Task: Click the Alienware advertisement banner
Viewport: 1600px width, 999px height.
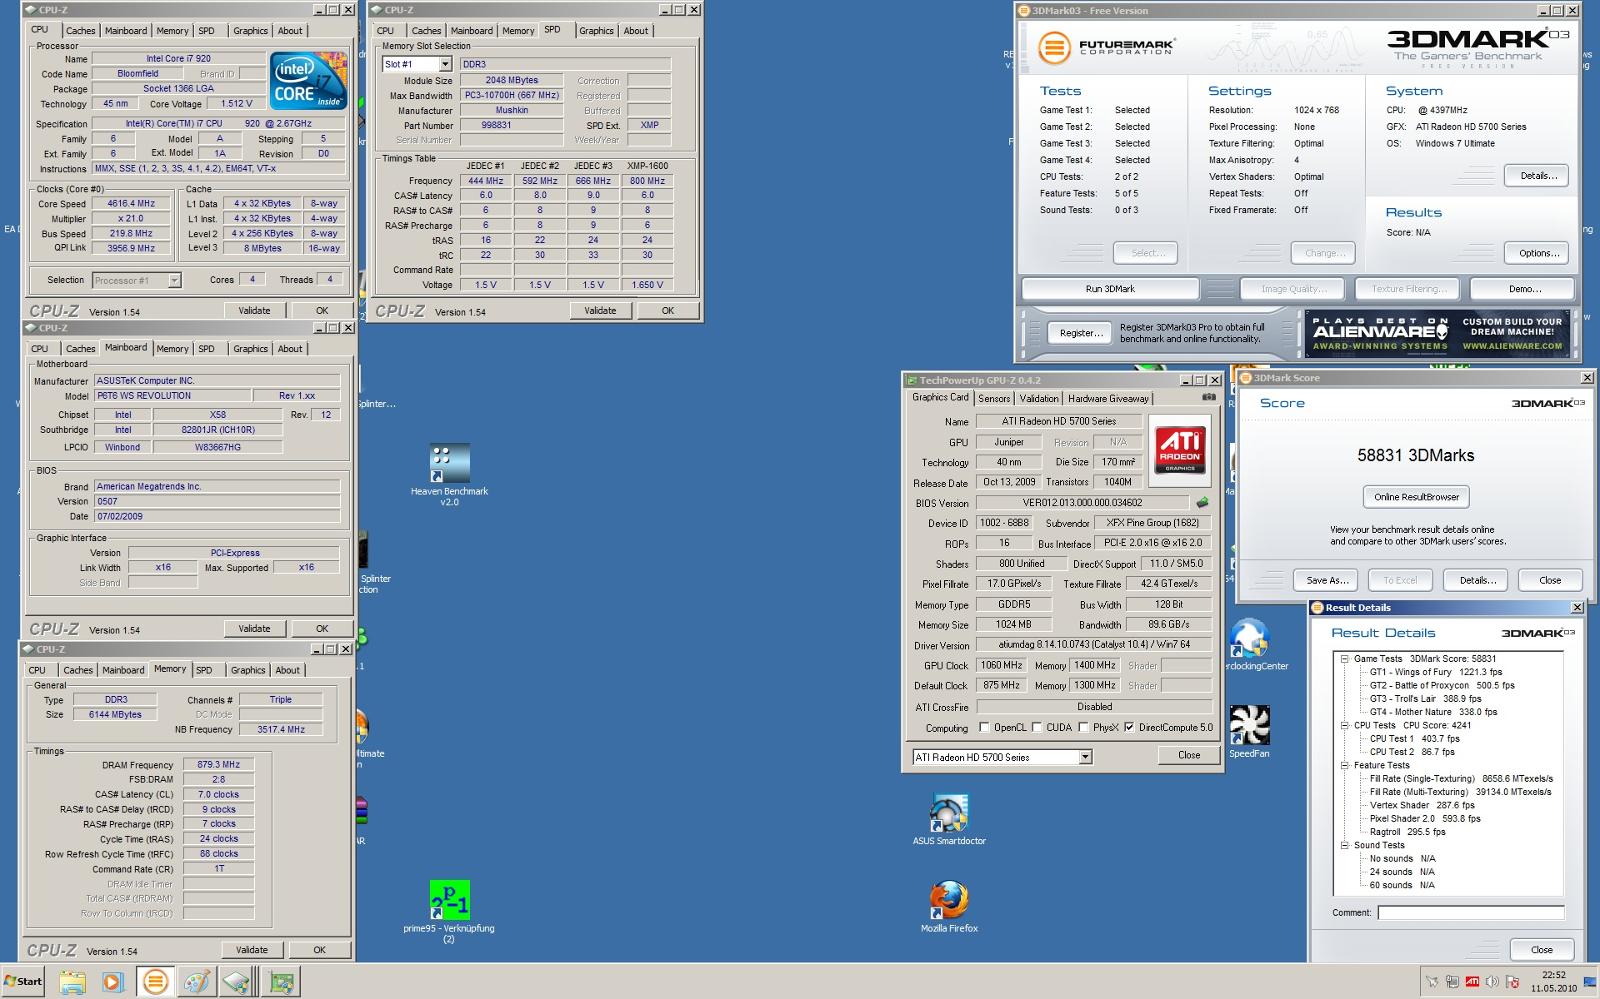Action: tap(1437, 332)
